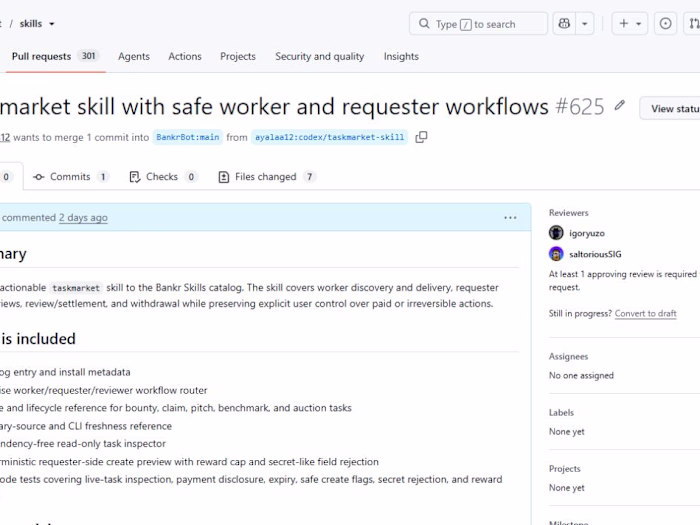This screenshot has height=525, width=700.
Task: Click the '2 days ago' timestamp link
Action: (83, 217)
